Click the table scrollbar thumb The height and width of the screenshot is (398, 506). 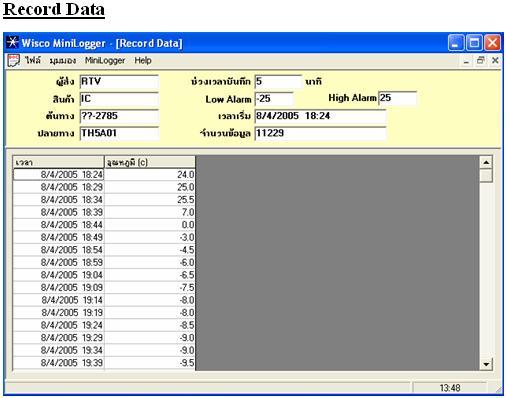point(486,175)
